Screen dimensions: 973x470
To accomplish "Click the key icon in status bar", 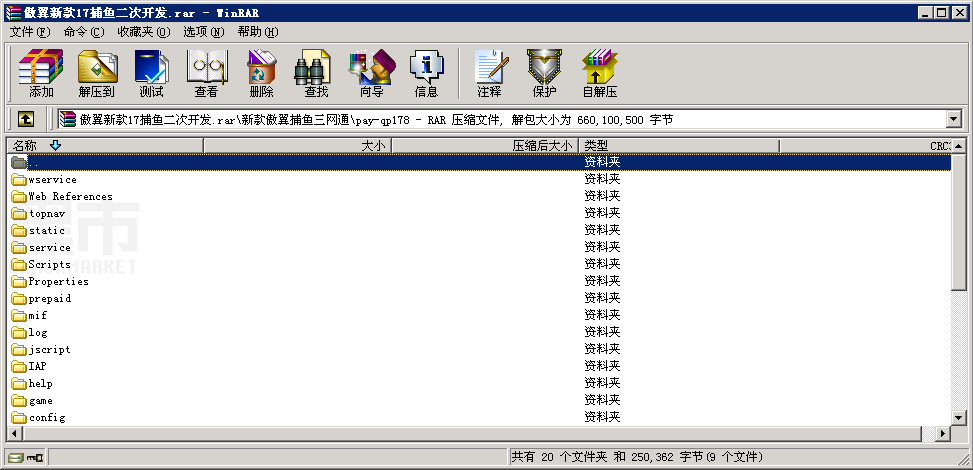I will (x=35, y=458).
